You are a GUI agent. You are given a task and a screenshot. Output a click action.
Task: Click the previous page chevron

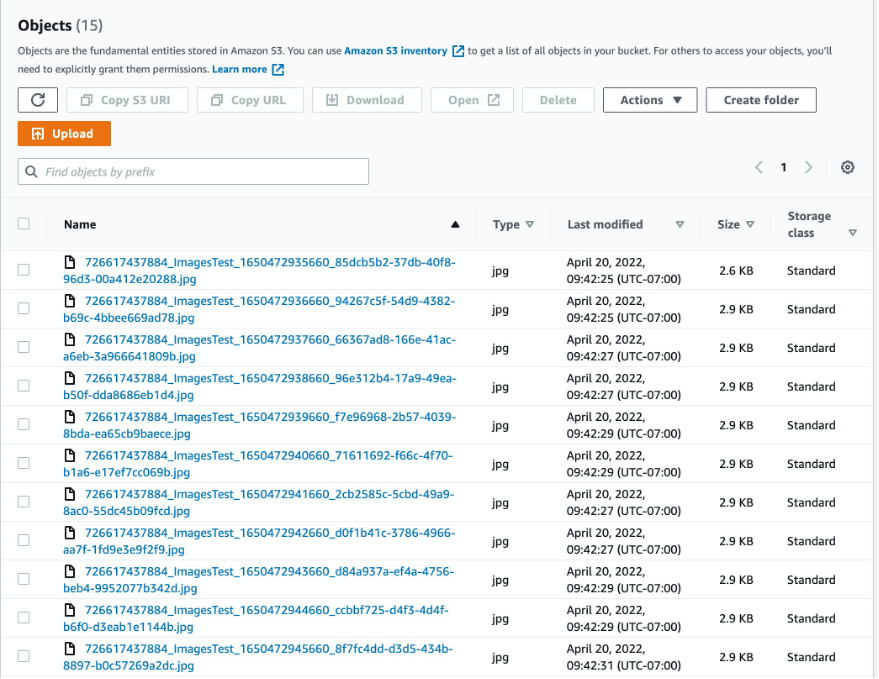758,167
